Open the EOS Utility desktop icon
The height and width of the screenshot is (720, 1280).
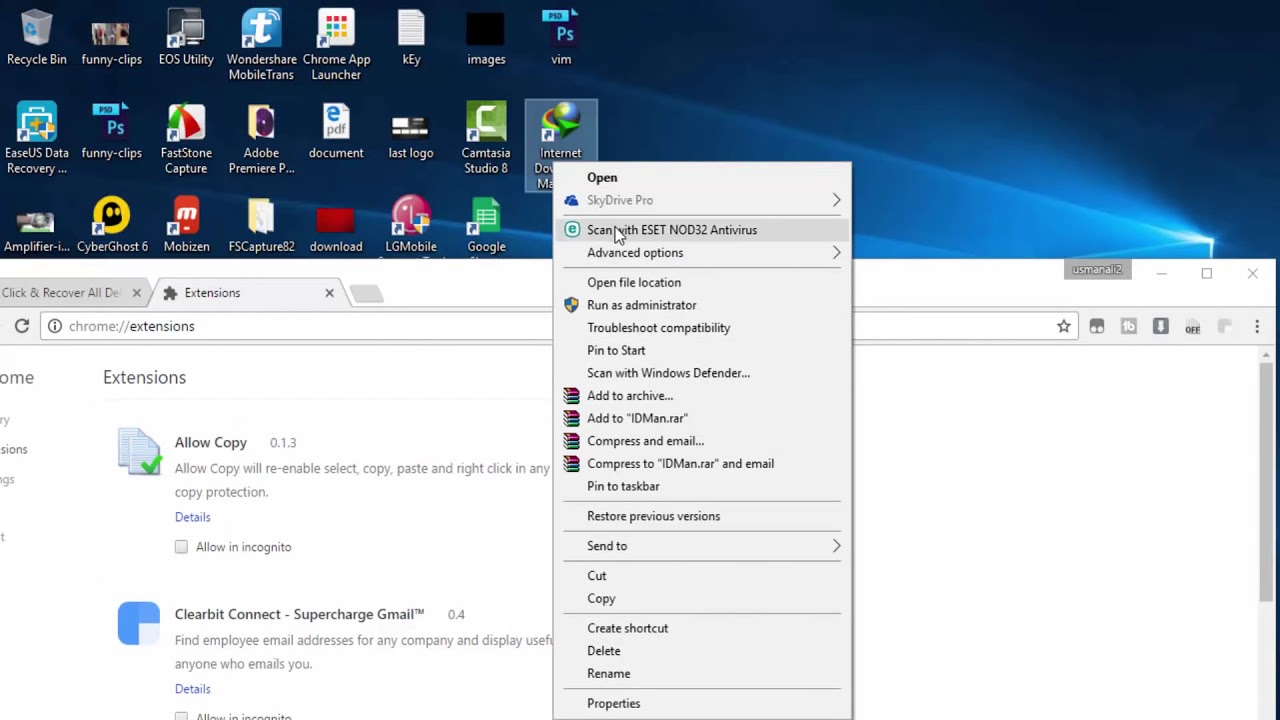point(186,38)
